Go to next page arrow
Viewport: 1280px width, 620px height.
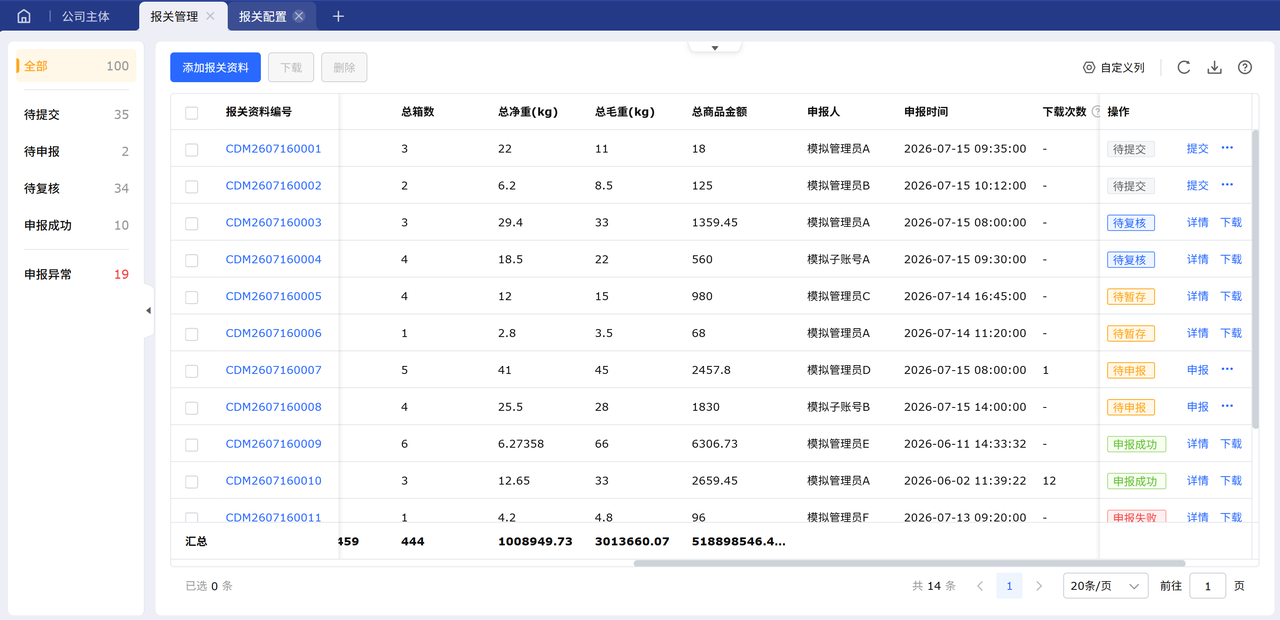[x=1039, y=586]
